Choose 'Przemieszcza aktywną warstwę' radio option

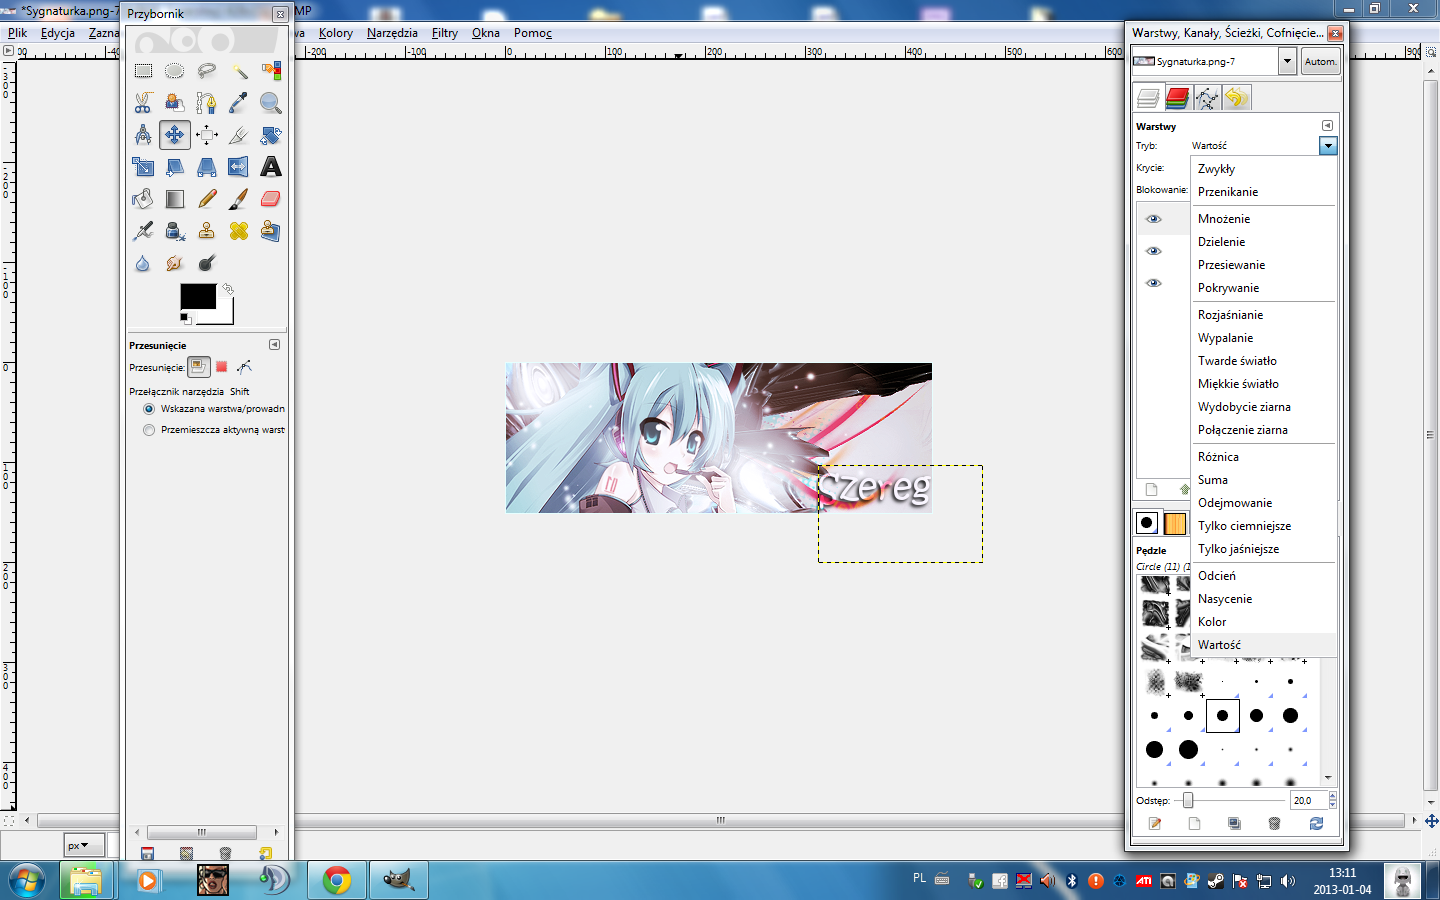point(149,430)
